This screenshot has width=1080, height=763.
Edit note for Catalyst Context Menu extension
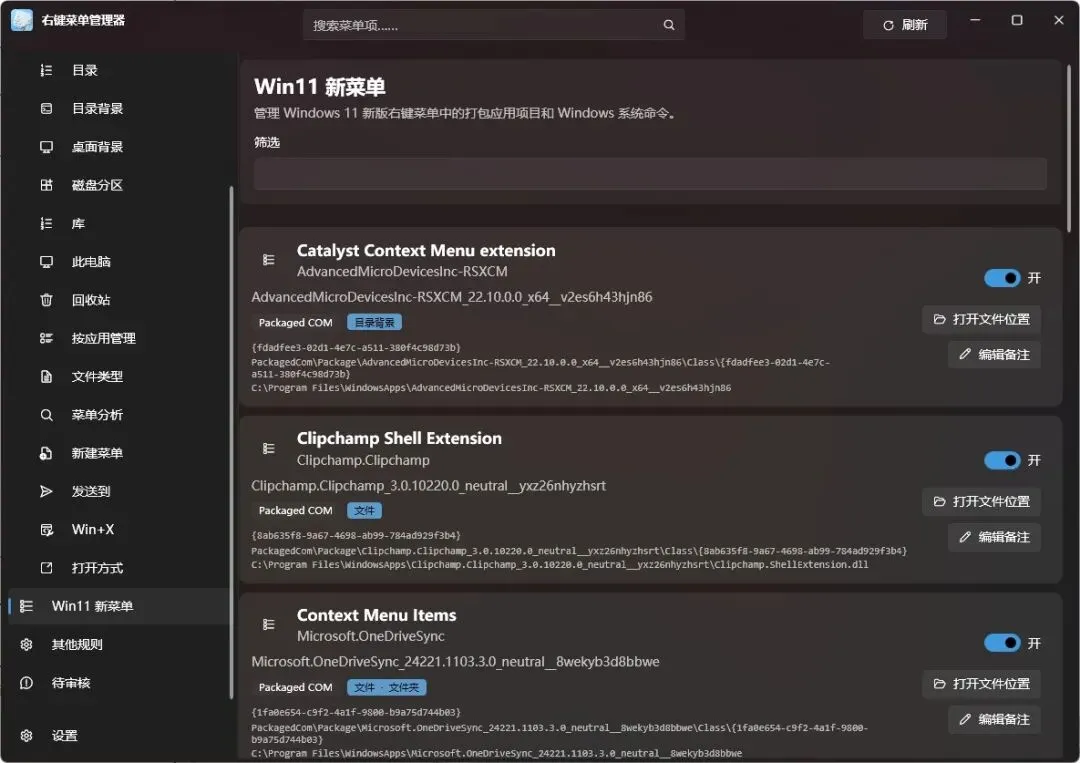[x=995, y=355]
